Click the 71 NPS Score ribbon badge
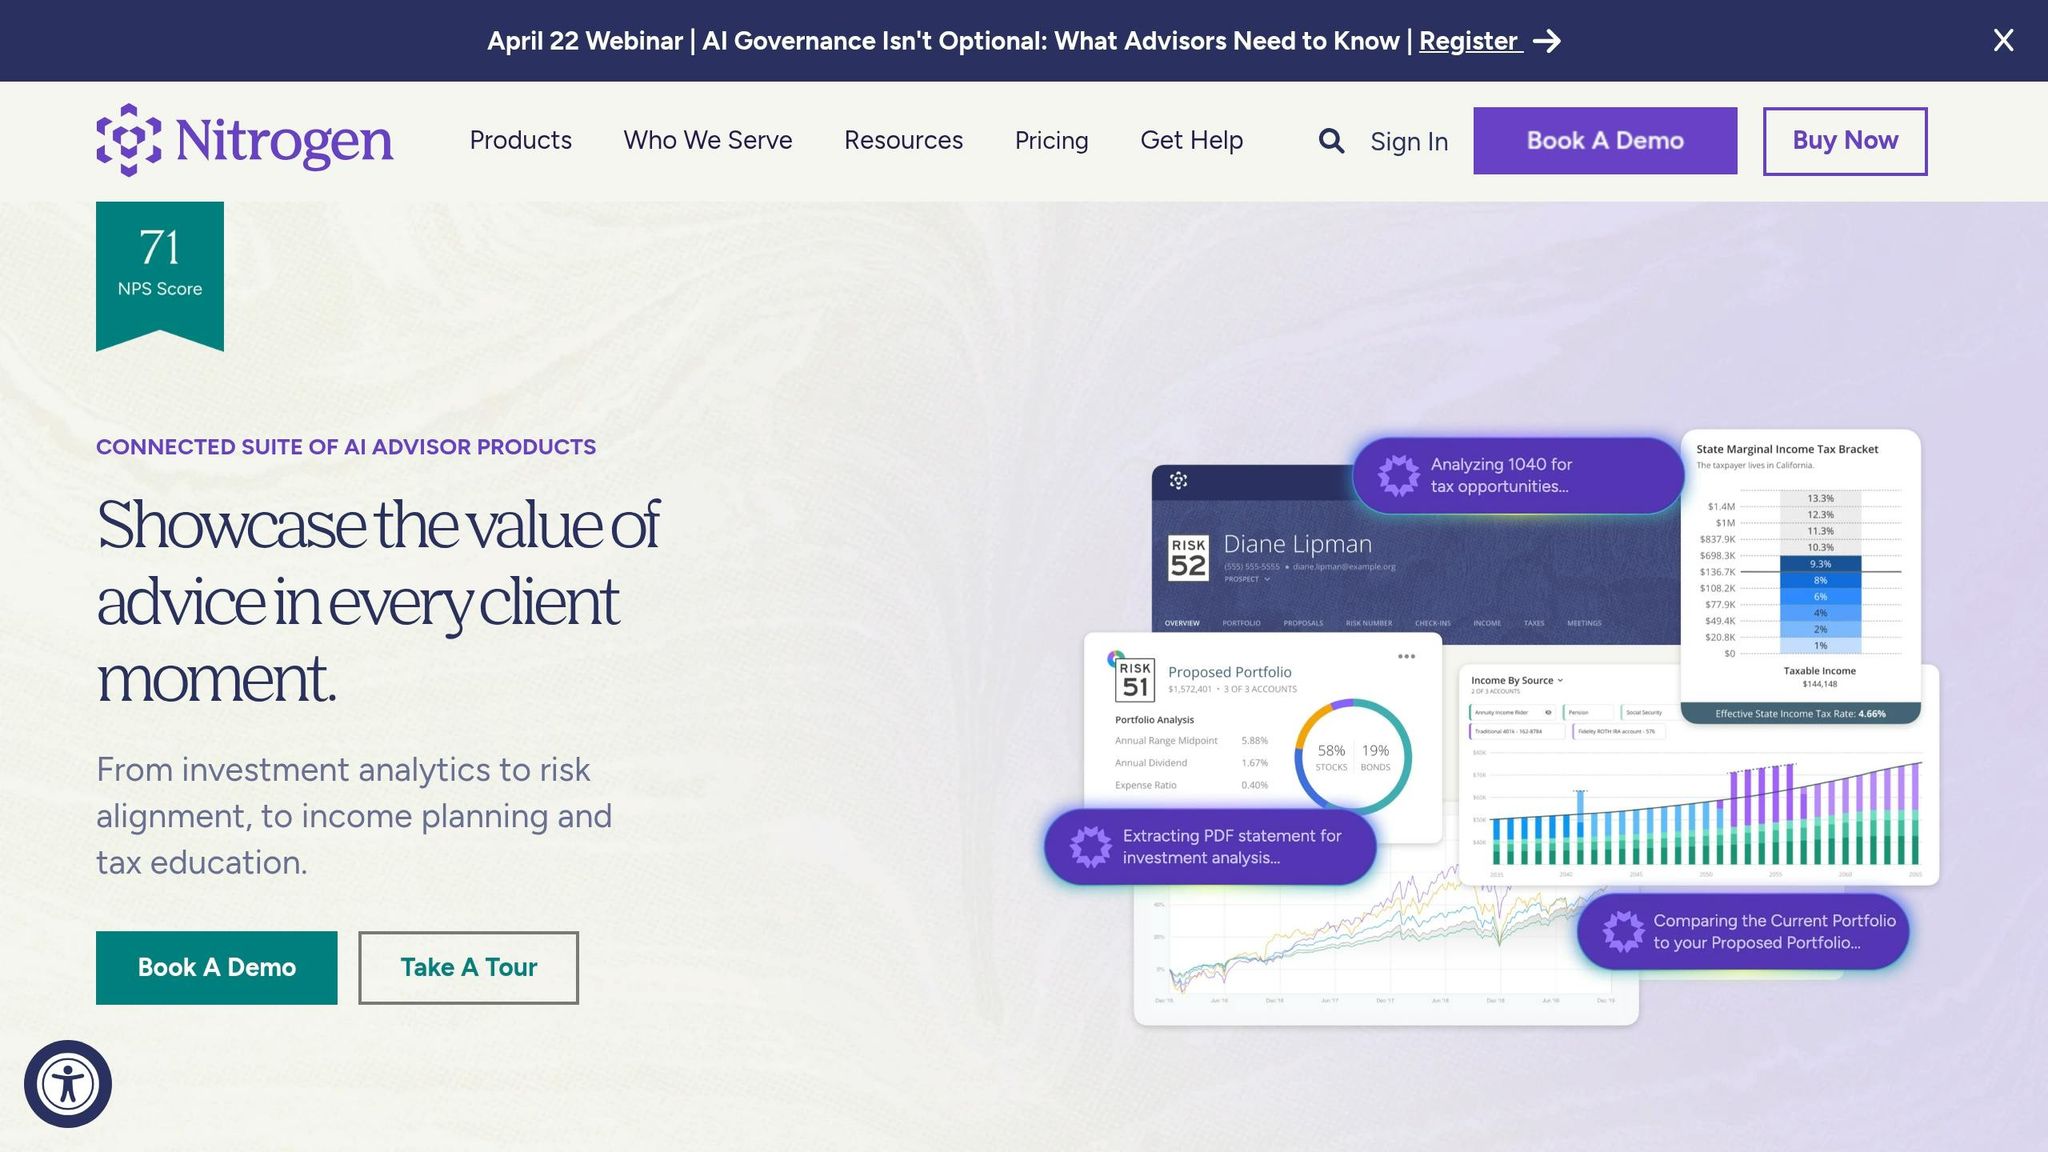Screen dimensions: 2048x1152 pyautogui.click(x=160, y=270)
